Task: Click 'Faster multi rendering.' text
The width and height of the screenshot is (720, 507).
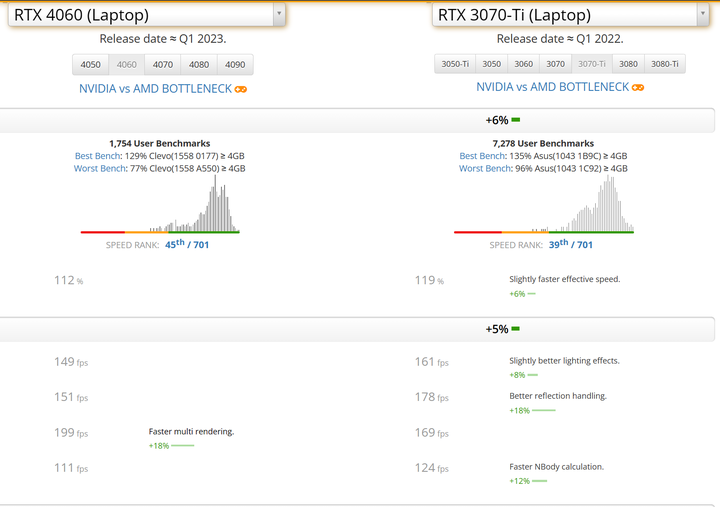Action: pyautogui.click(x=191, y=432)
